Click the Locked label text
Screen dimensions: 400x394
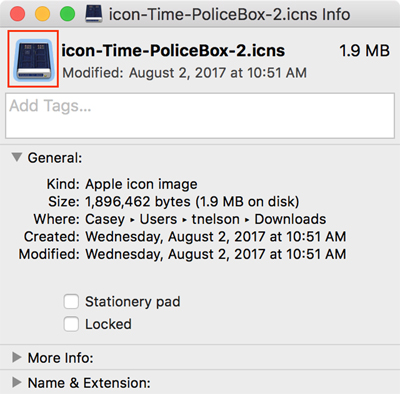coord(108,324)
